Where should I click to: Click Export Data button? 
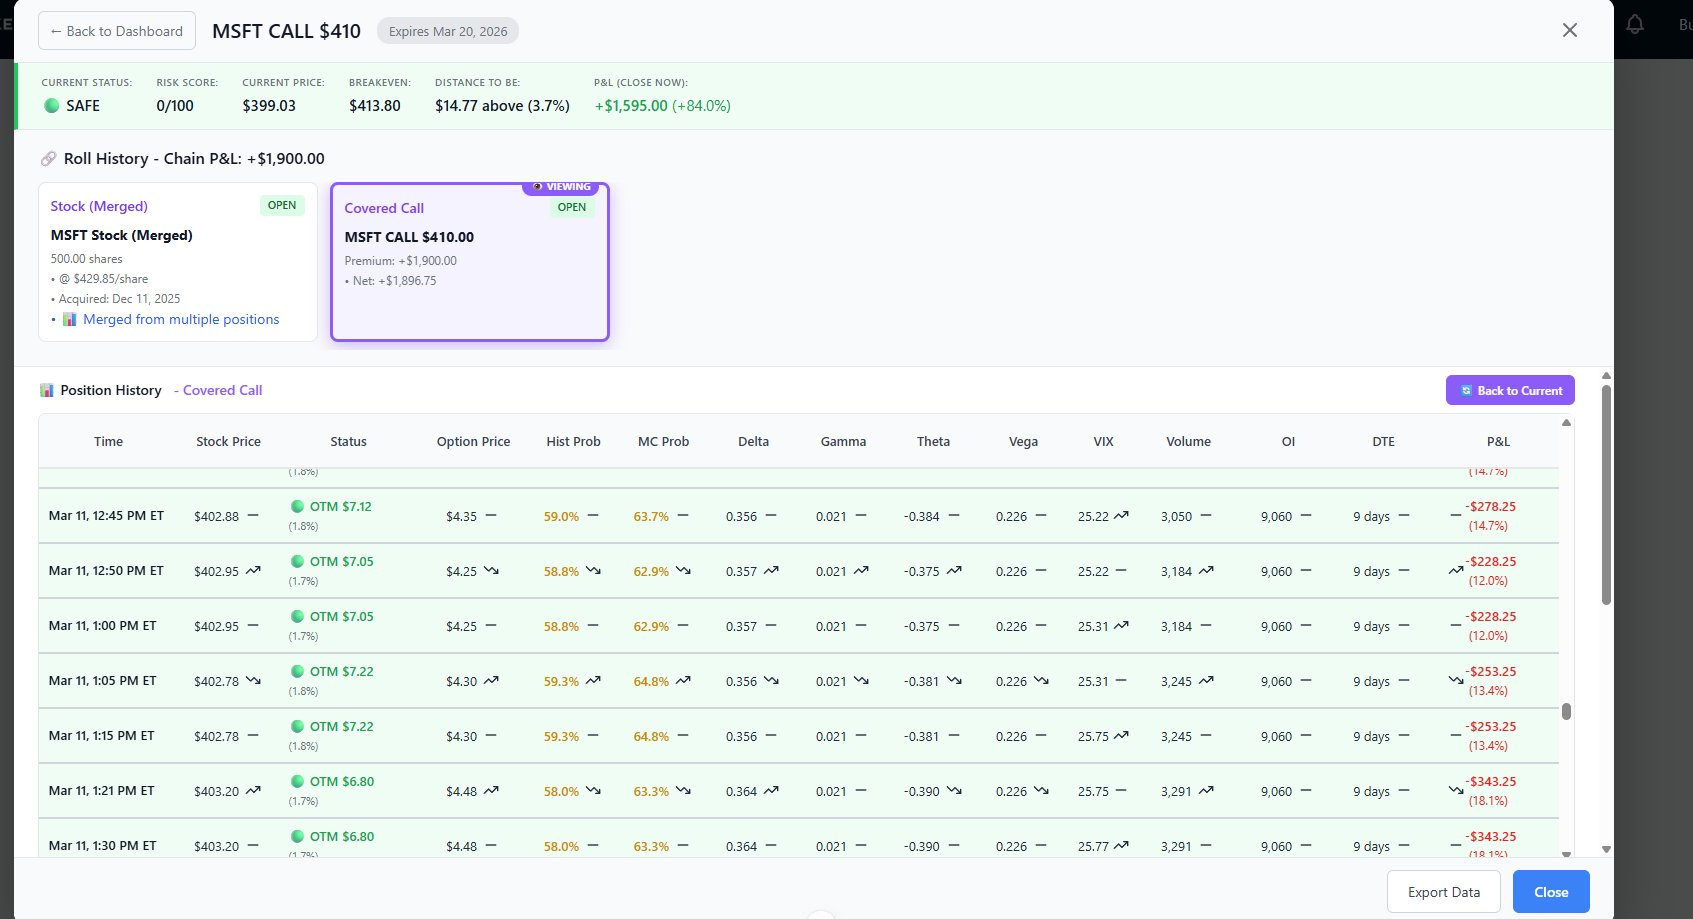(x=1443, y=892)
